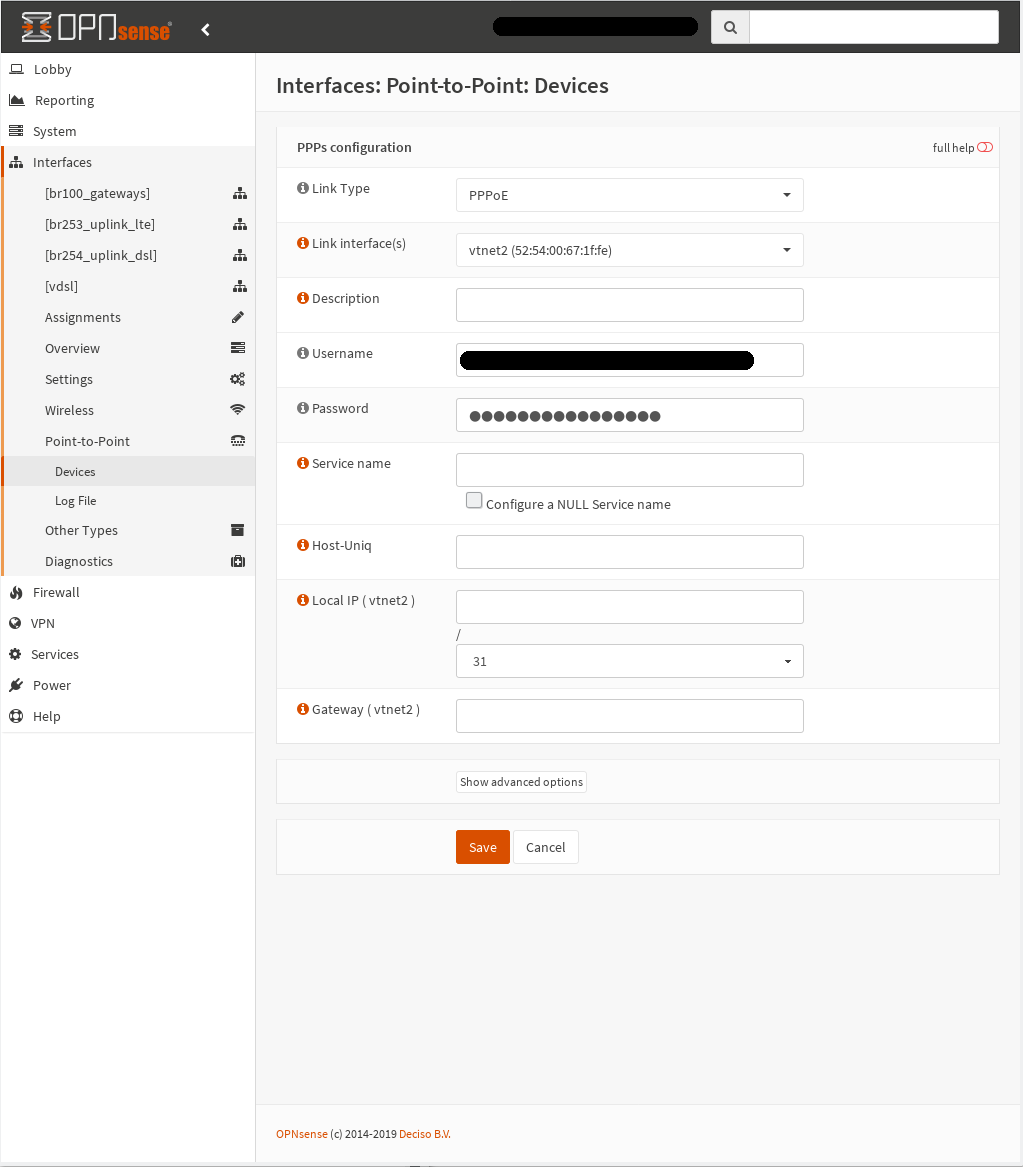Click the Help lifebuoy icon
Image resolution: width=1023 pixels, height=1167 pixels.
click(16, 716)
